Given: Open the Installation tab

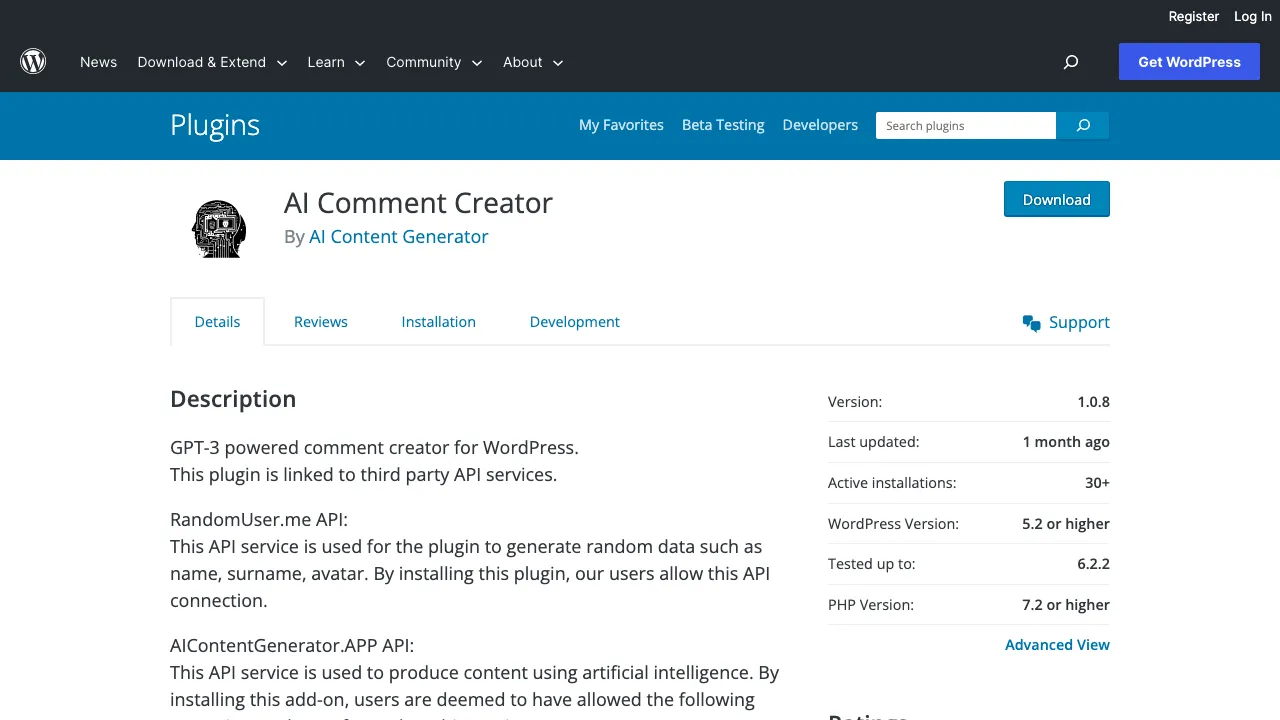Looking at the screenshot, I should coord(438,321).
